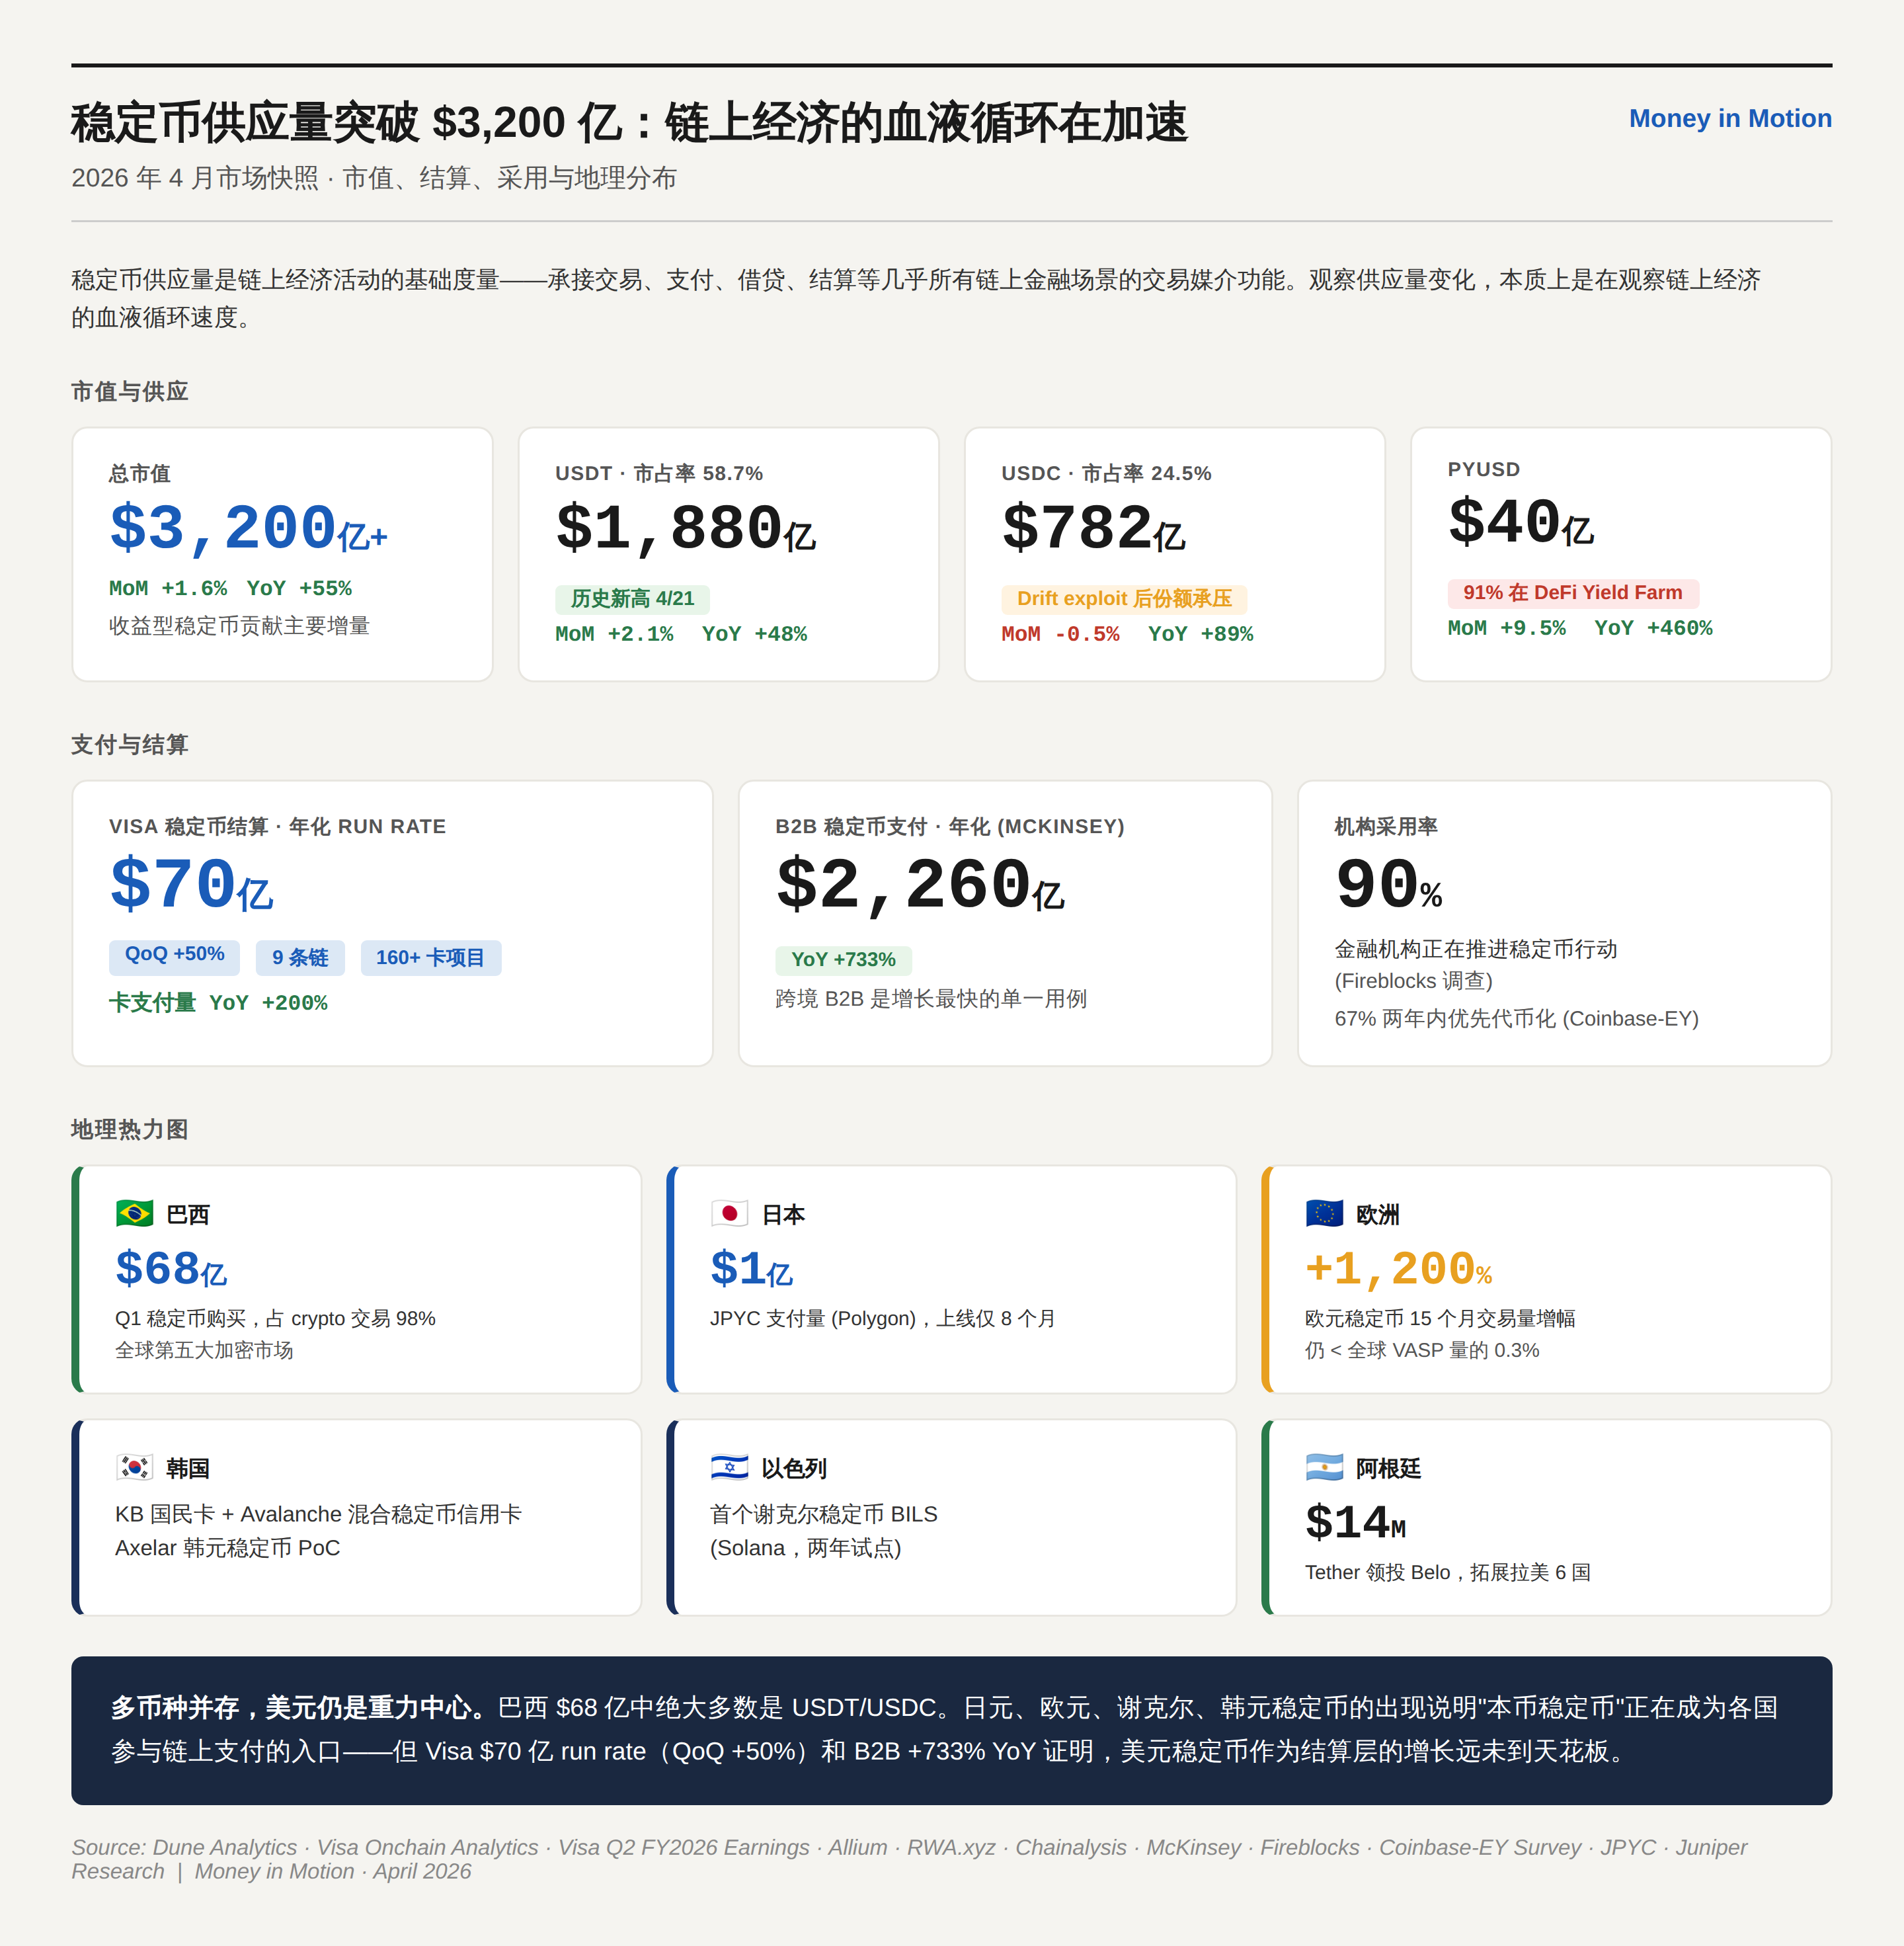Click the $3,200亿+ total market cap figure
Screen dimensions: 1904x1946
[x=248, y=528]
